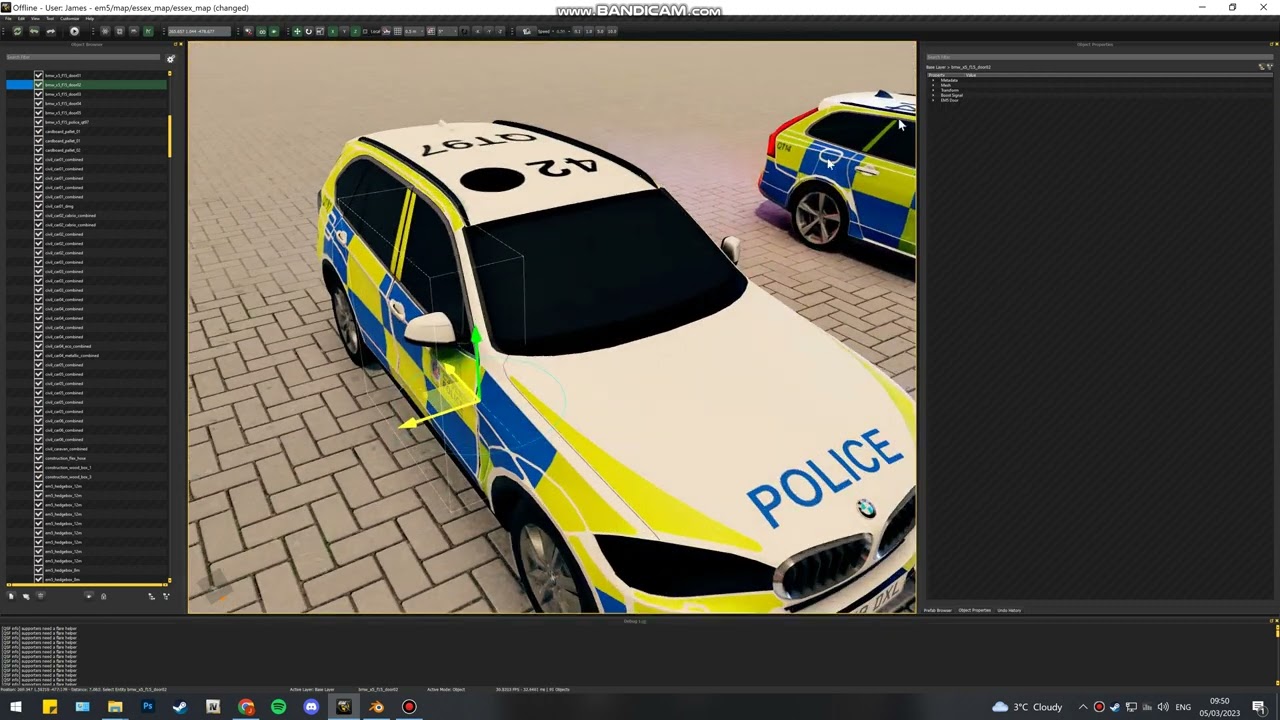
Task: Expand the EMS Door property group
Action: [x=933, y=100]
